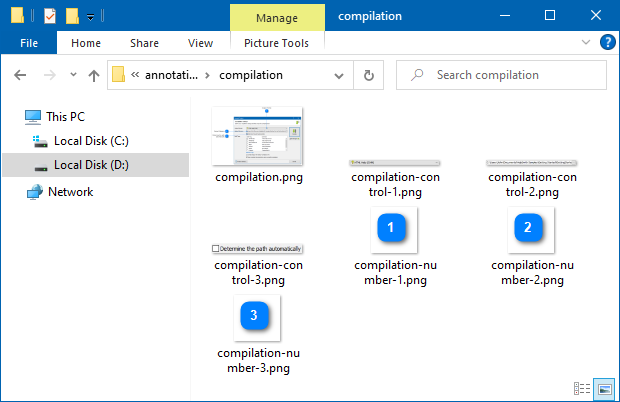Go up one folder level

click(x=94, y=75)
